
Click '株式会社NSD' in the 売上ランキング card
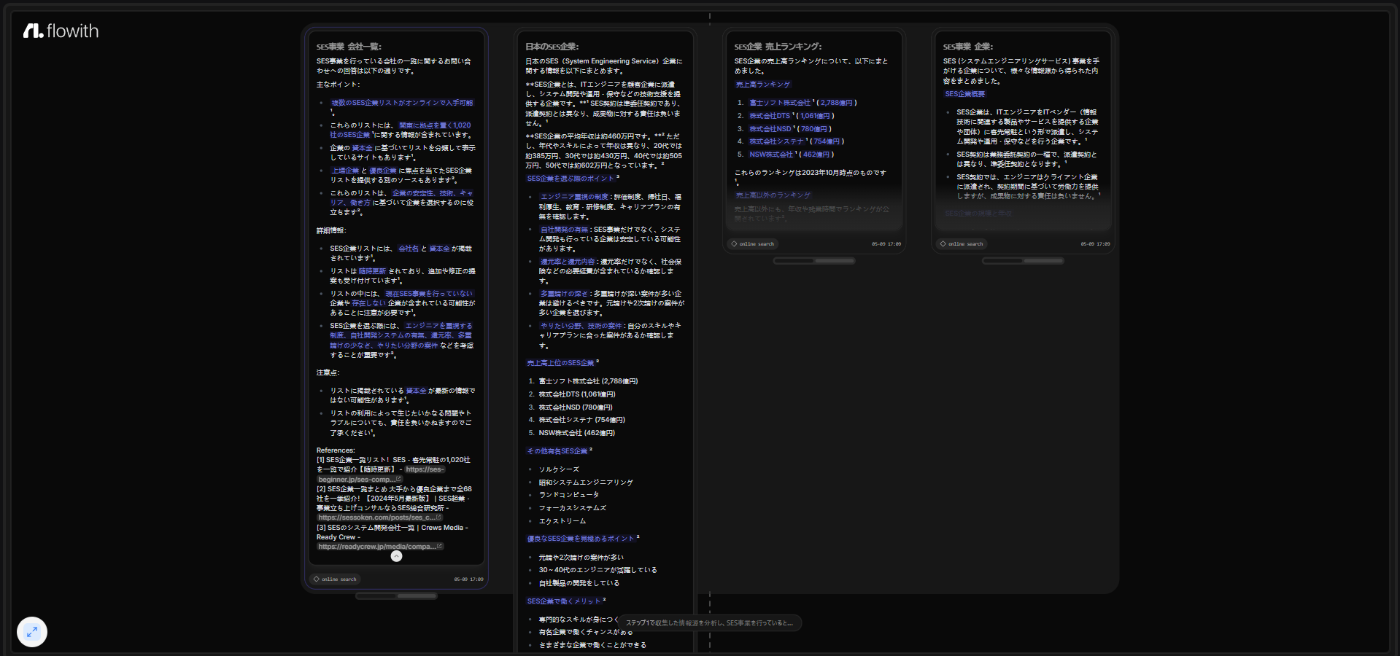point(771,128)
